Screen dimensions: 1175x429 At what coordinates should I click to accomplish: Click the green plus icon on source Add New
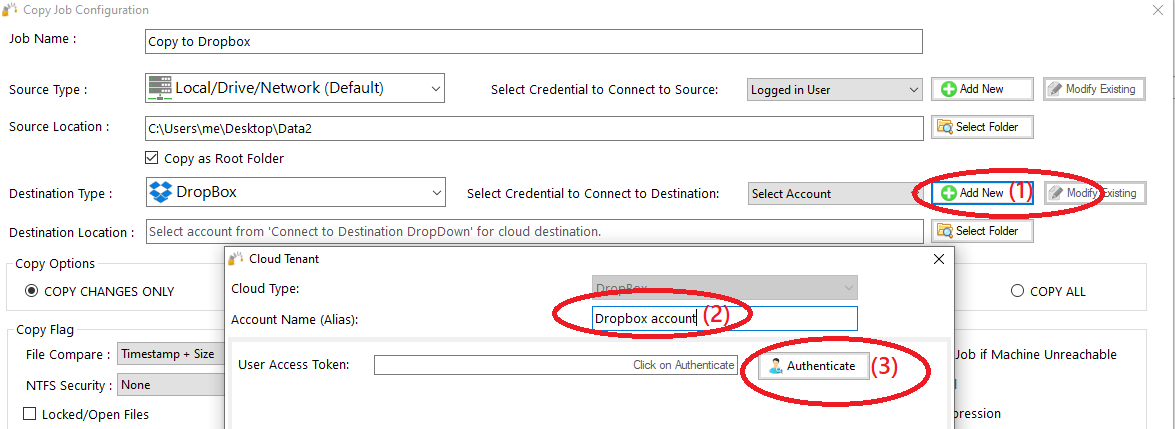tap(949, 89)
